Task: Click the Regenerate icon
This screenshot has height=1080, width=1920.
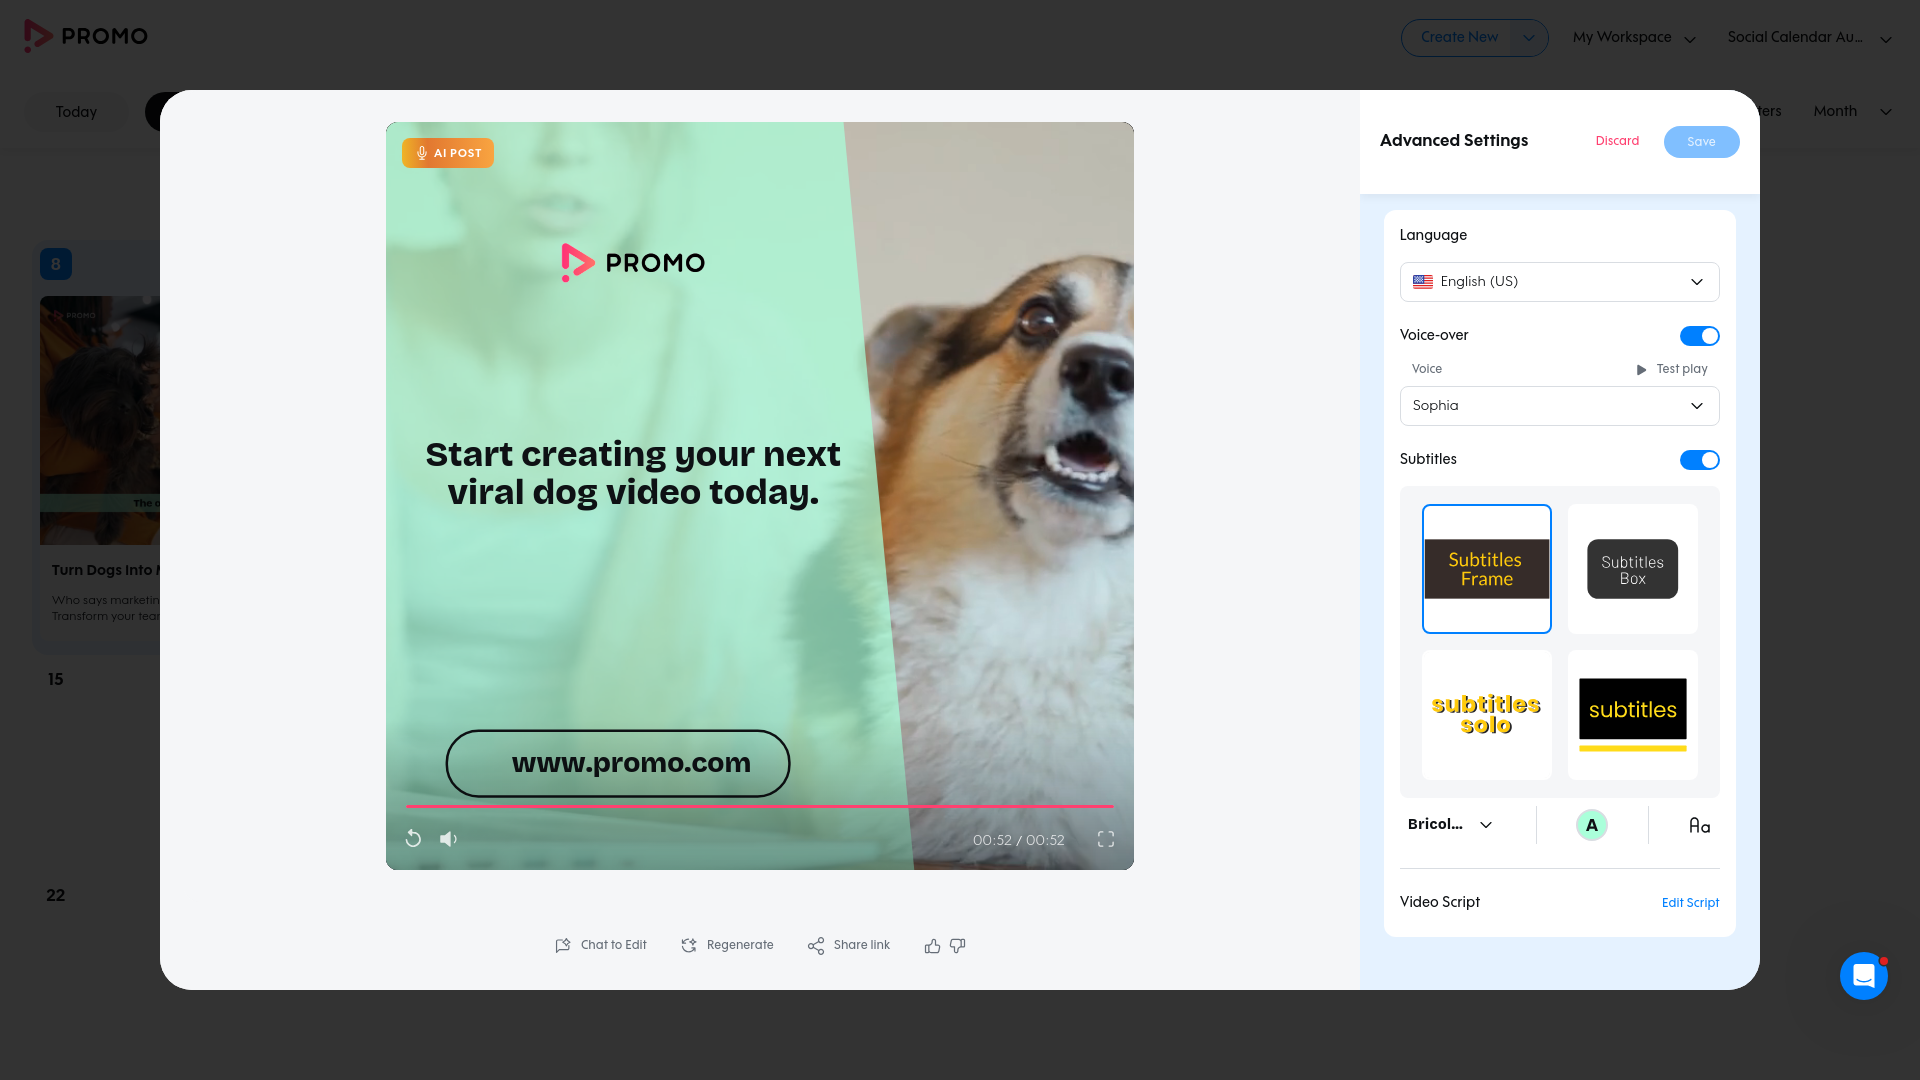Action: (x=689, y=946)
